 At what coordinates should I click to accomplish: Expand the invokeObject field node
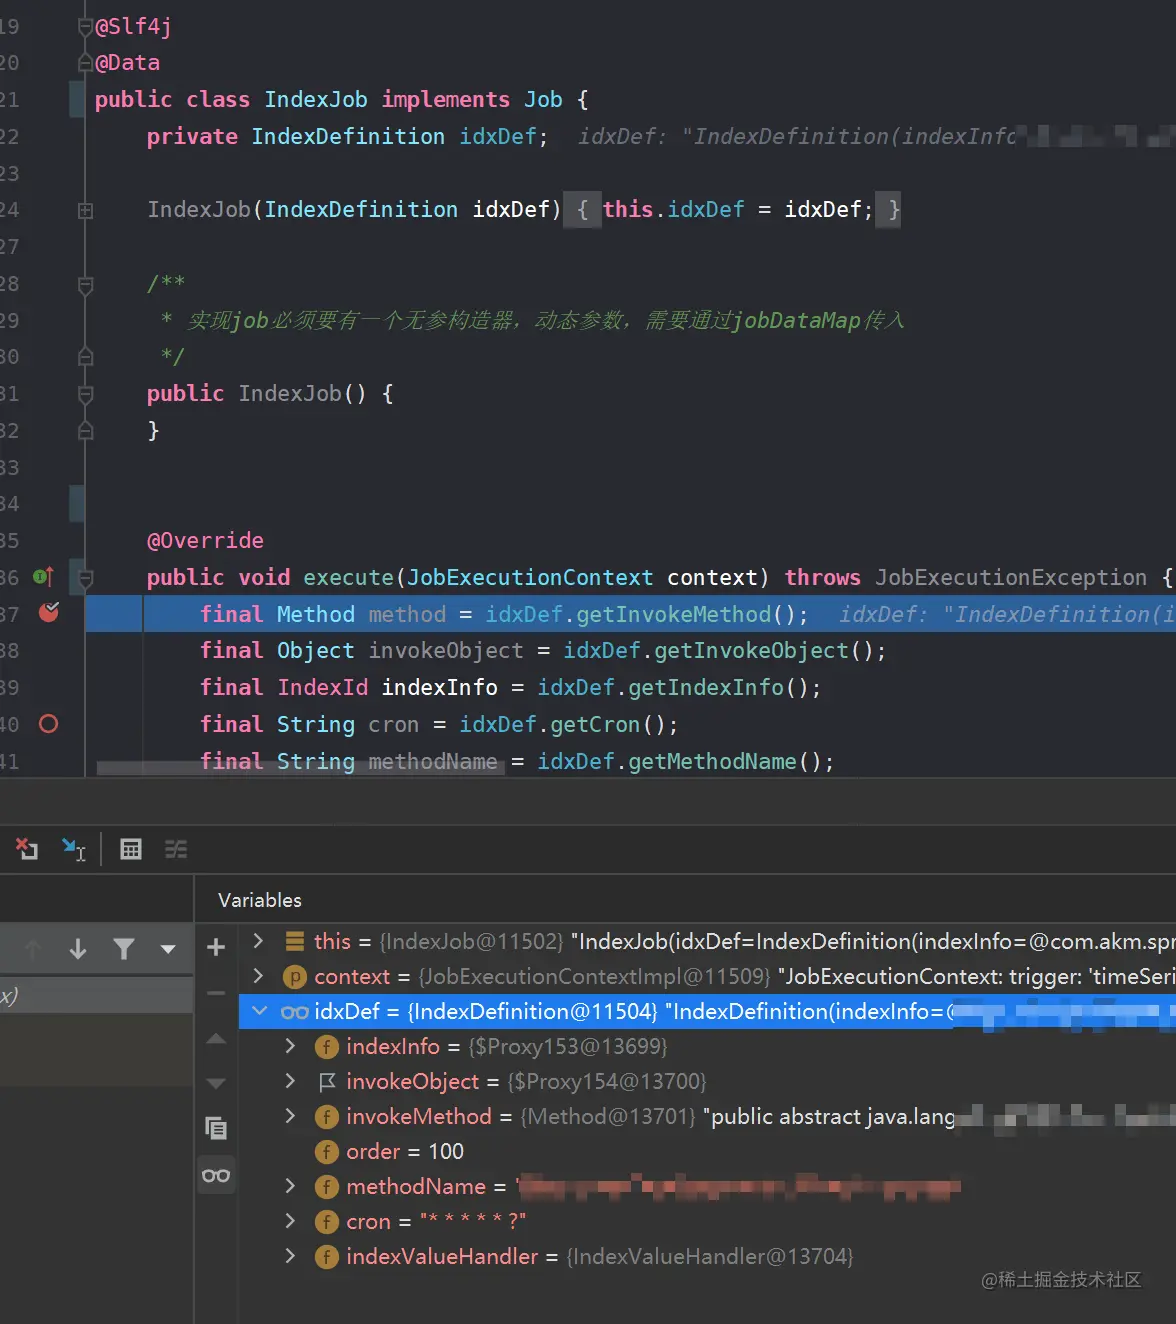291,1081
